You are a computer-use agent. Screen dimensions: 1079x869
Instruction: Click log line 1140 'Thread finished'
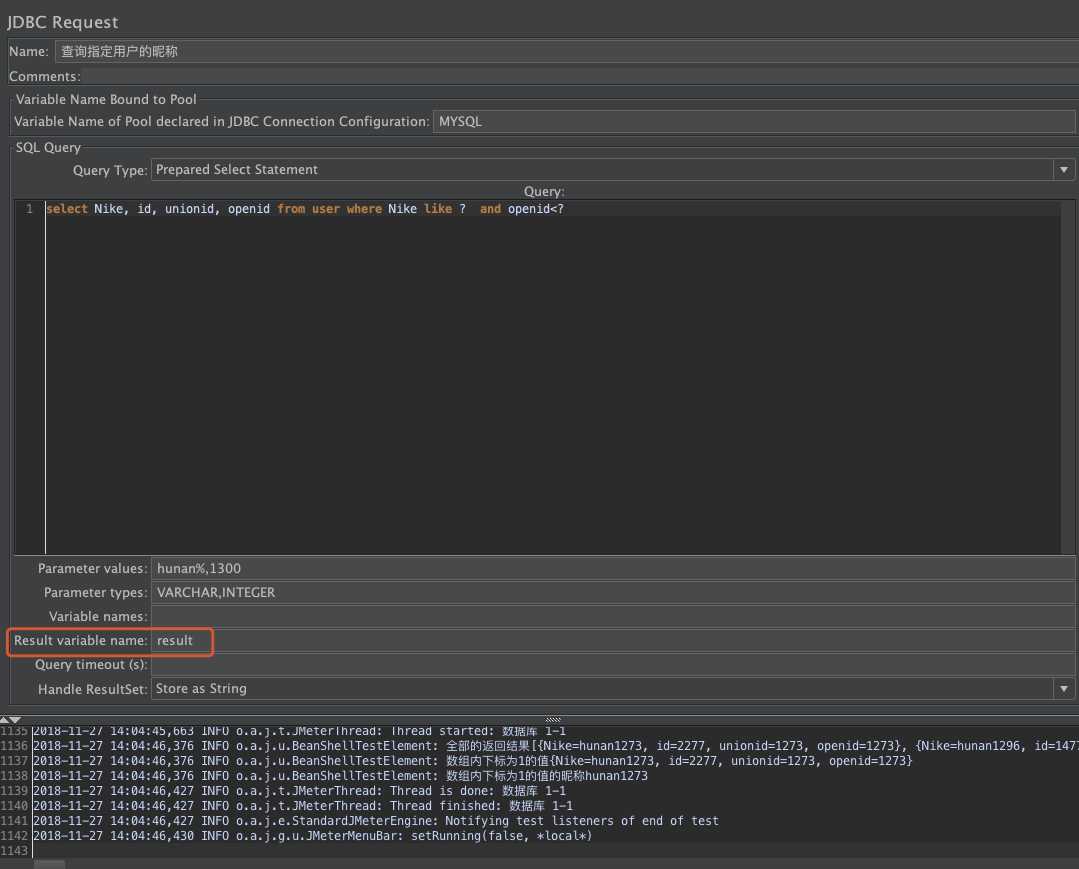click(303, 806)
